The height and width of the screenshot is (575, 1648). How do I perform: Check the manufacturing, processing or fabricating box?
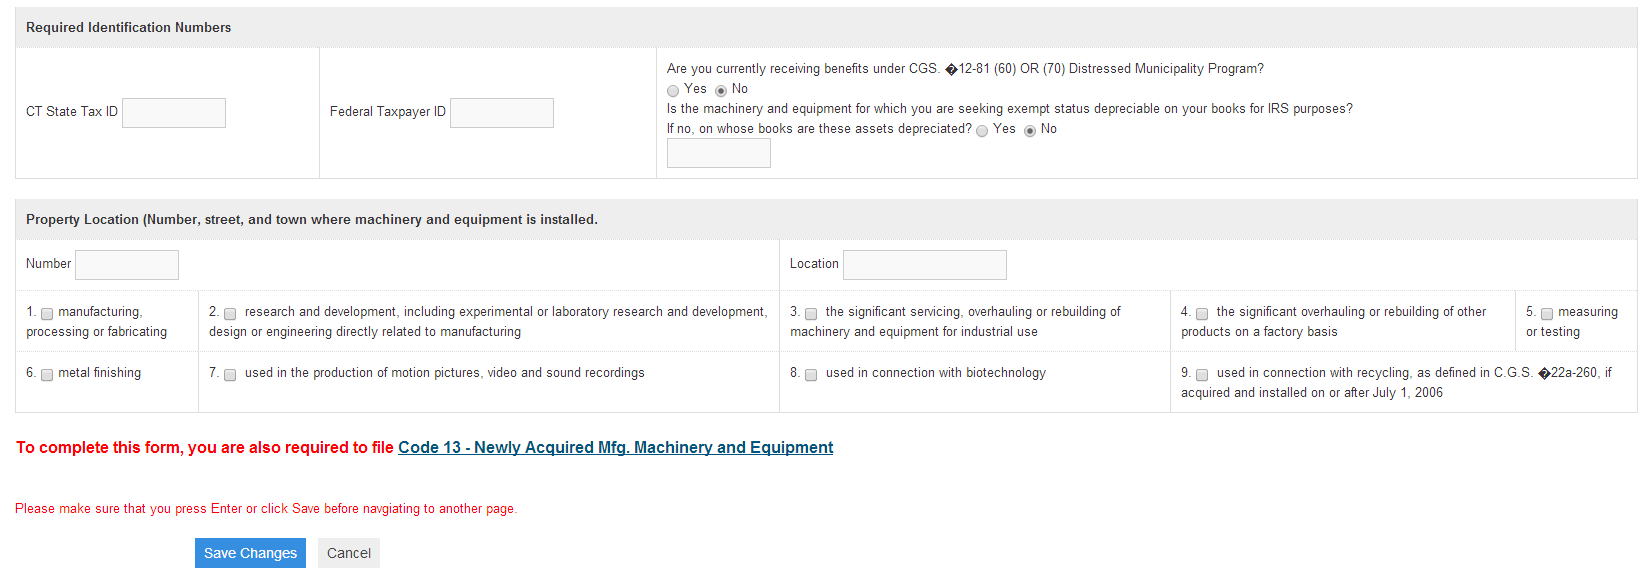47,314
